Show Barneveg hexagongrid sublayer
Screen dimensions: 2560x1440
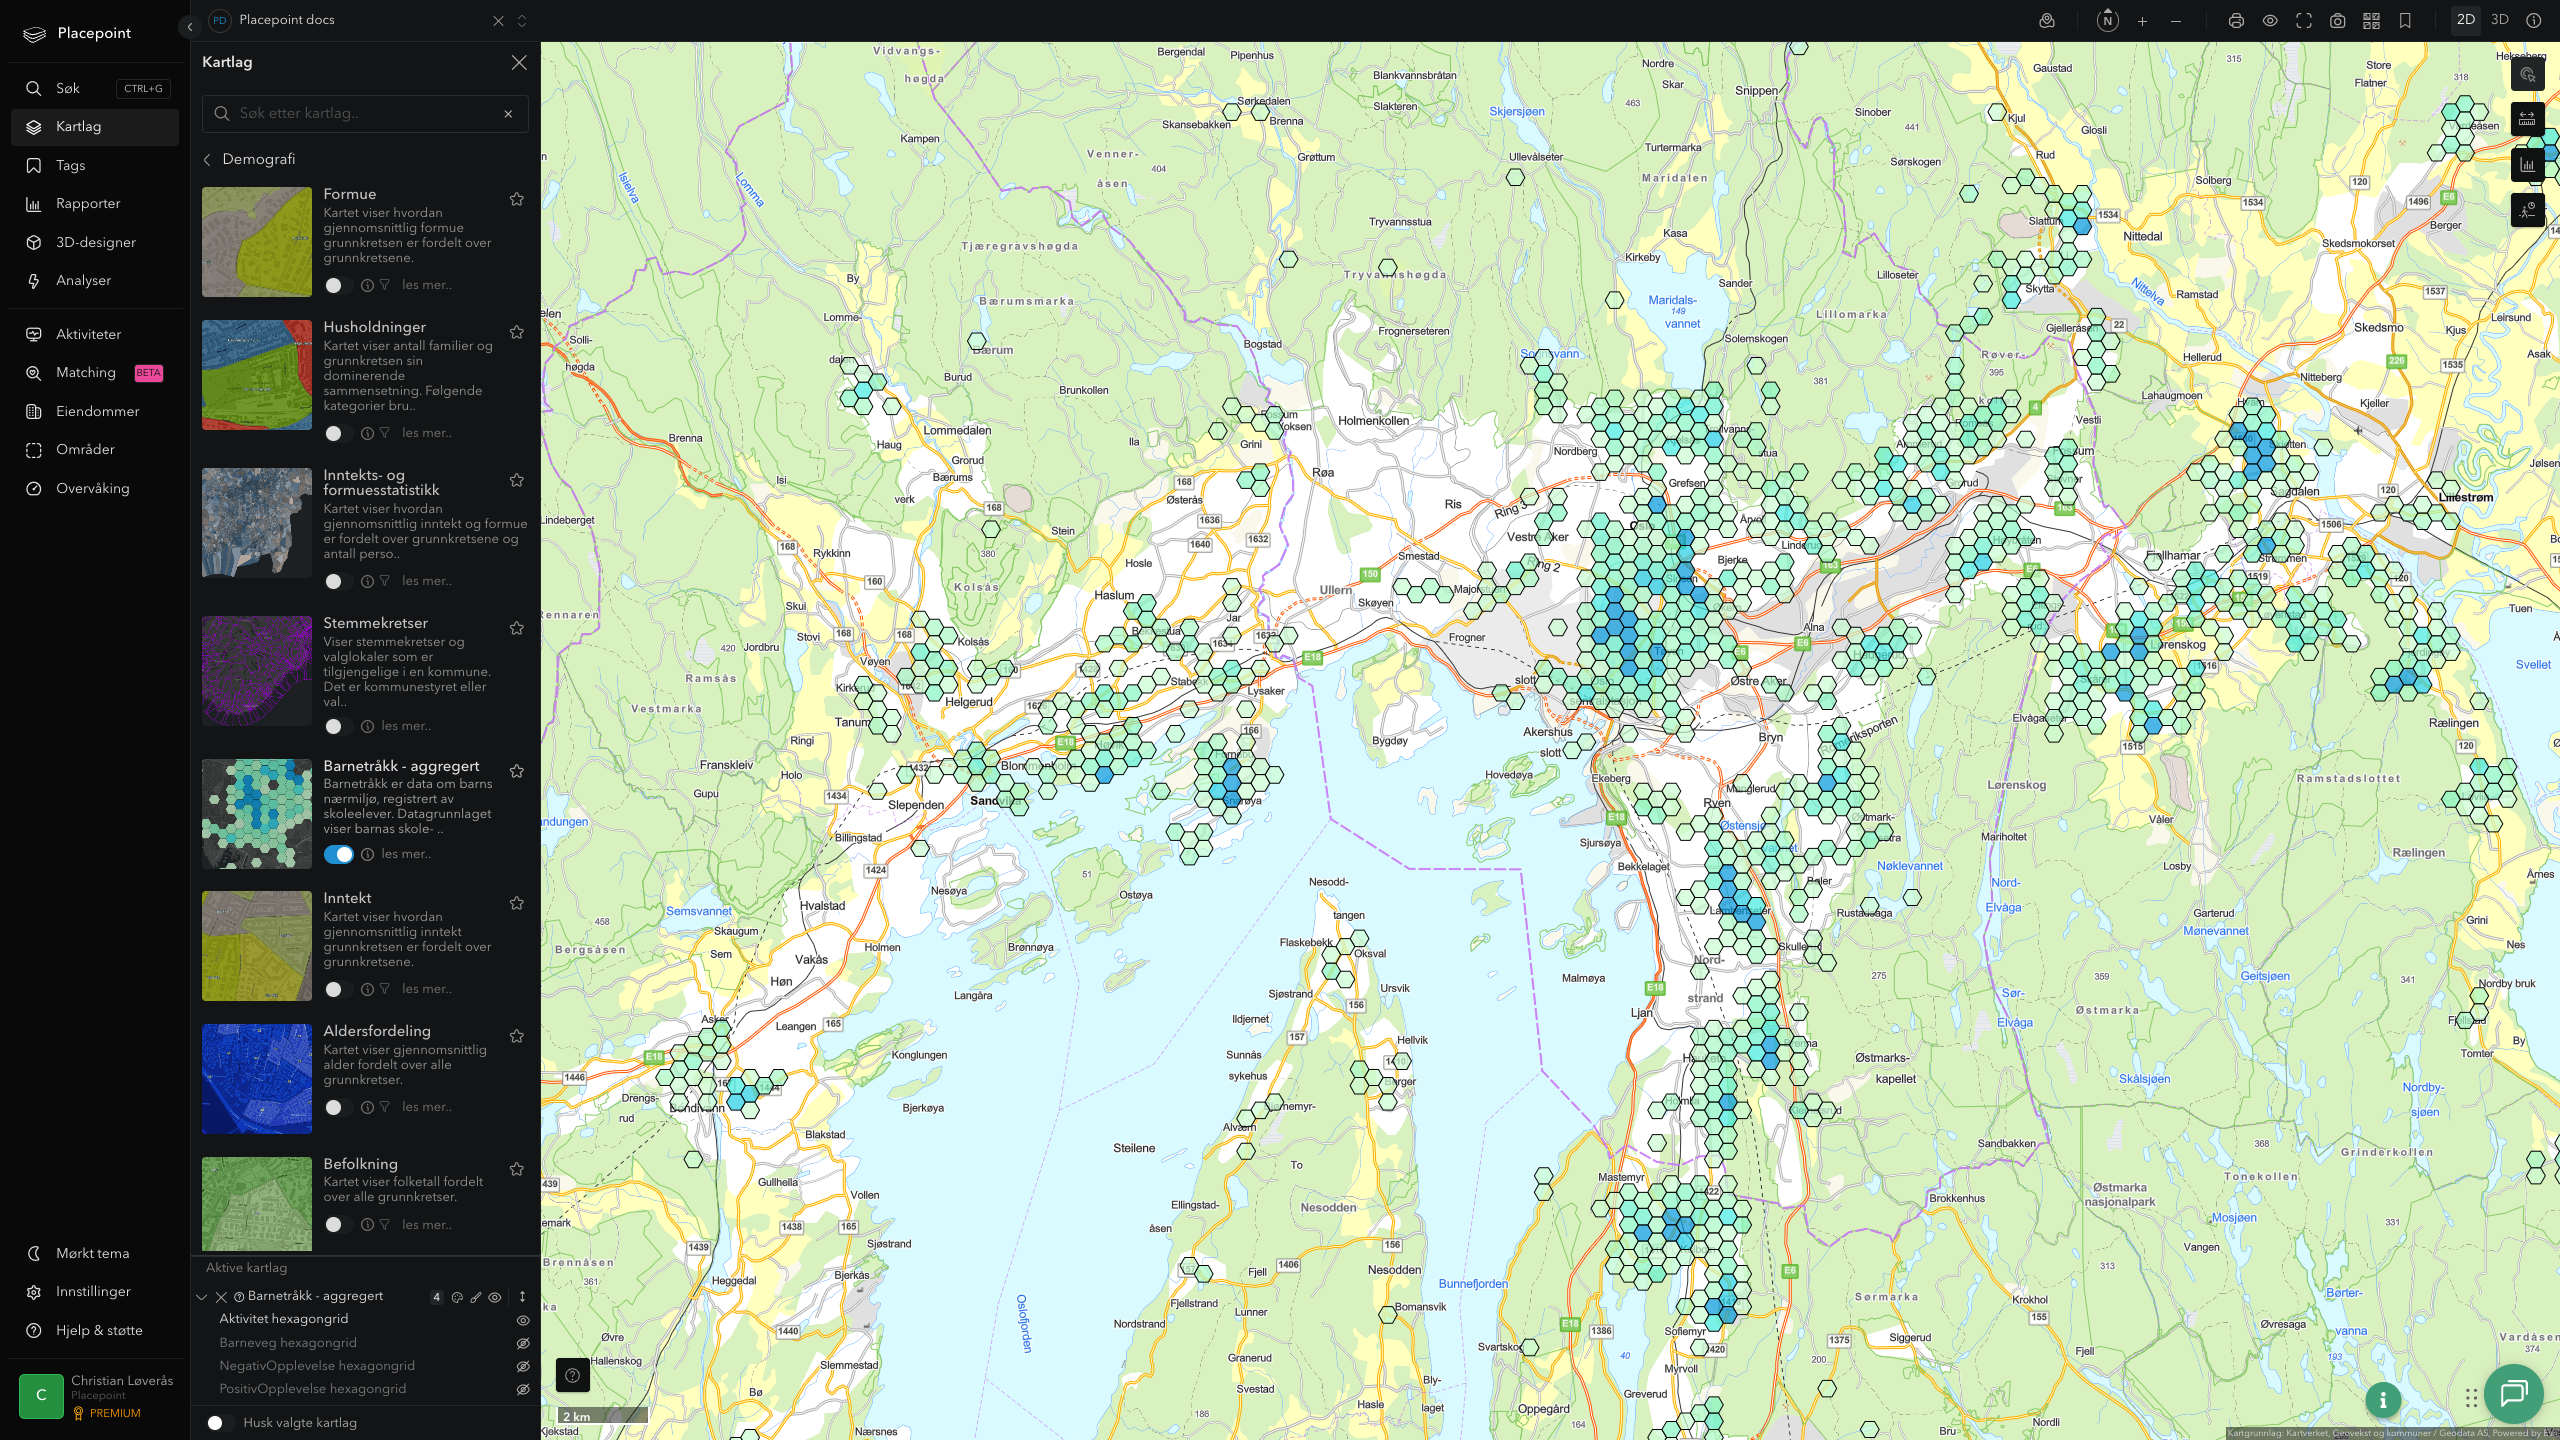coord(522,1343)
